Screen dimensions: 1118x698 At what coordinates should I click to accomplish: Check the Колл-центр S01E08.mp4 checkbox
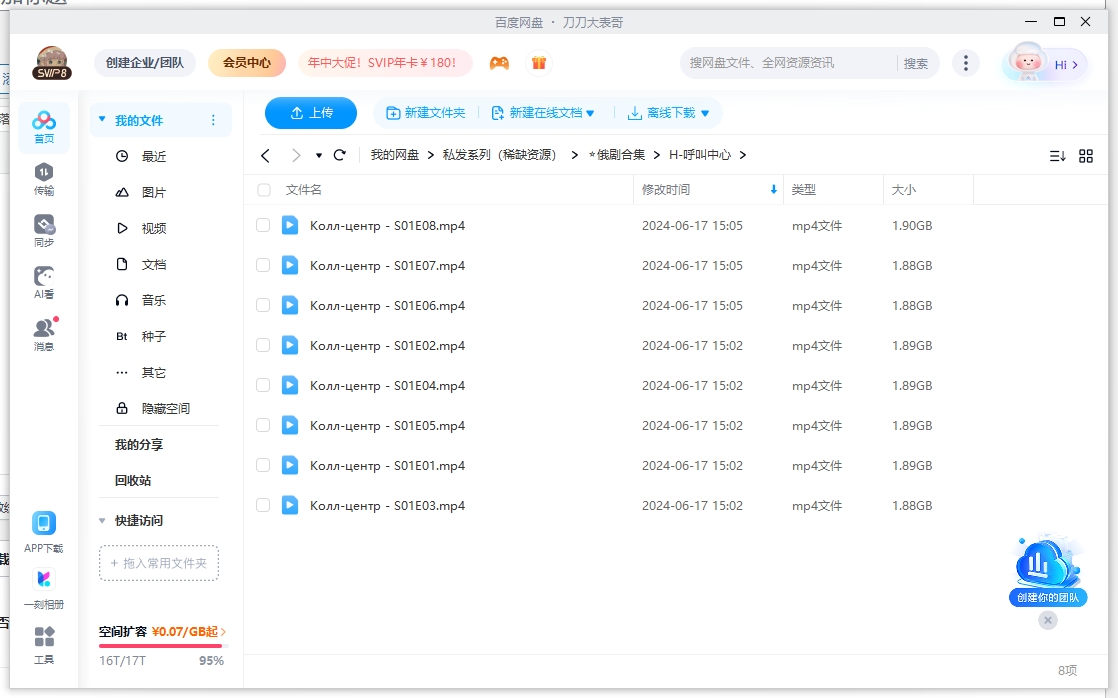pos(263,225)
